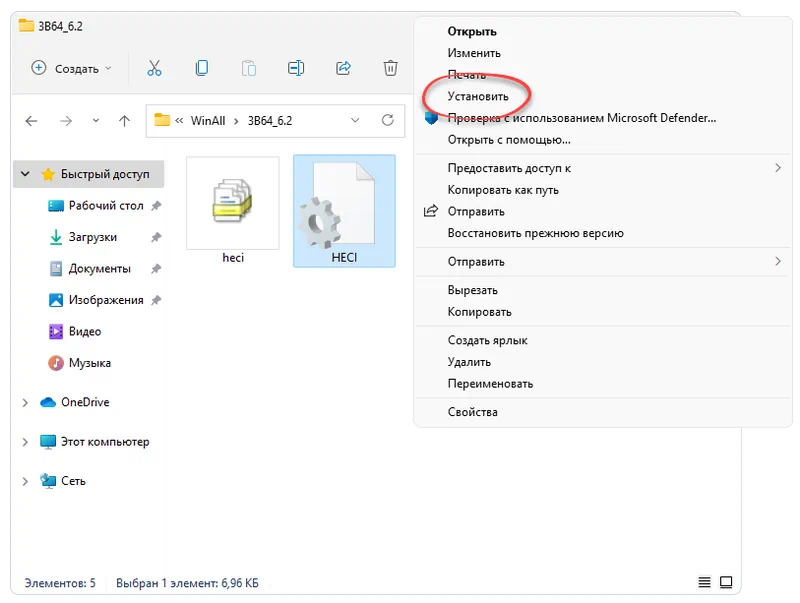
Task: Click WinAll in the address path
Action: 208,121
